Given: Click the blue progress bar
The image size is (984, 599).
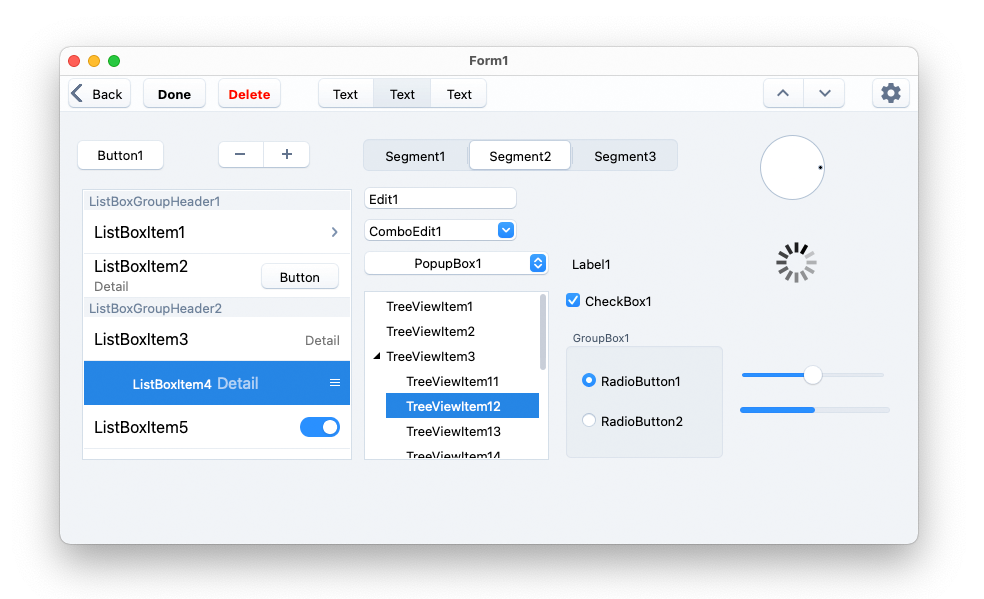Looking at the screenshot, I should click(815, 410).
